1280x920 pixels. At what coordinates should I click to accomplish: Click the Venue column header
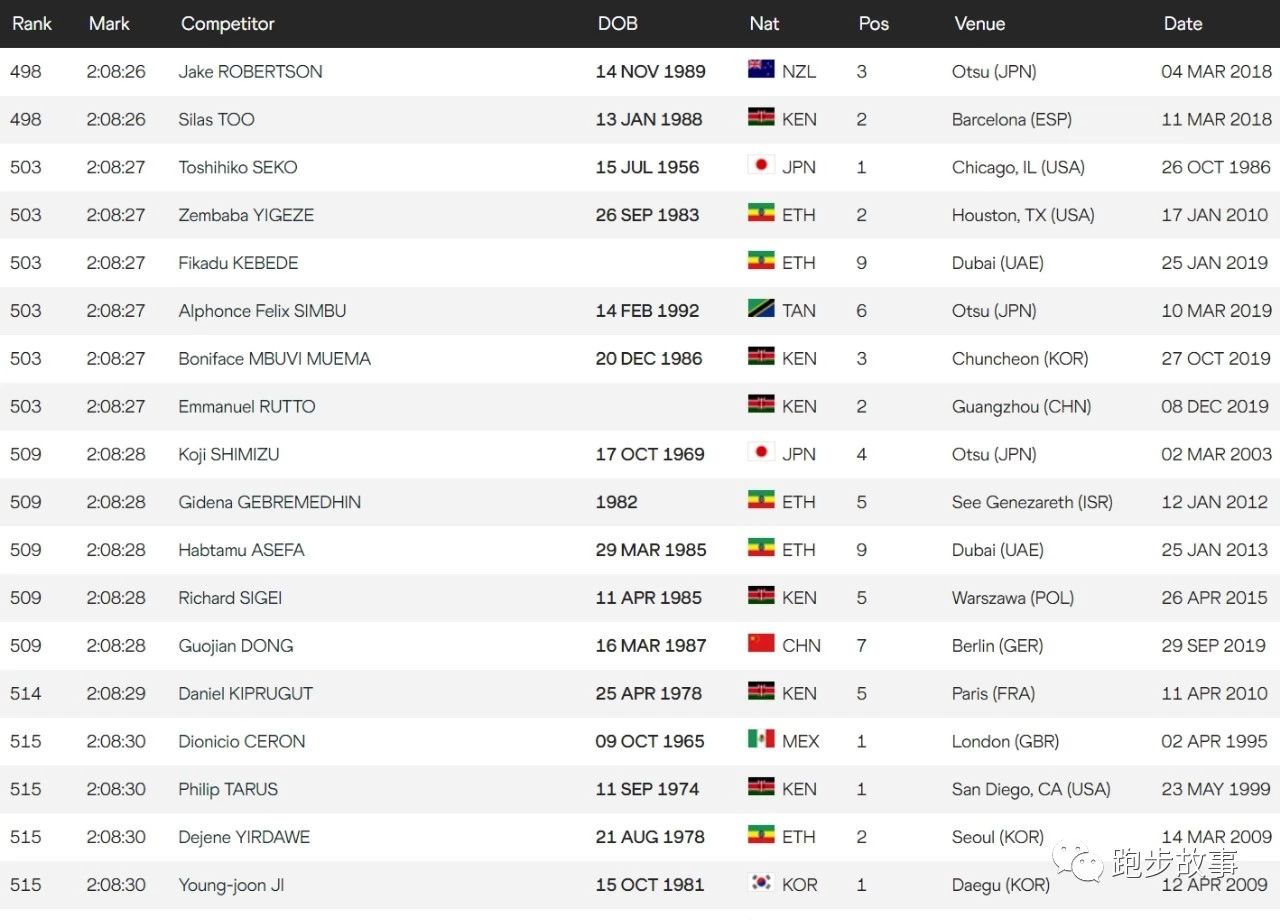979,24
